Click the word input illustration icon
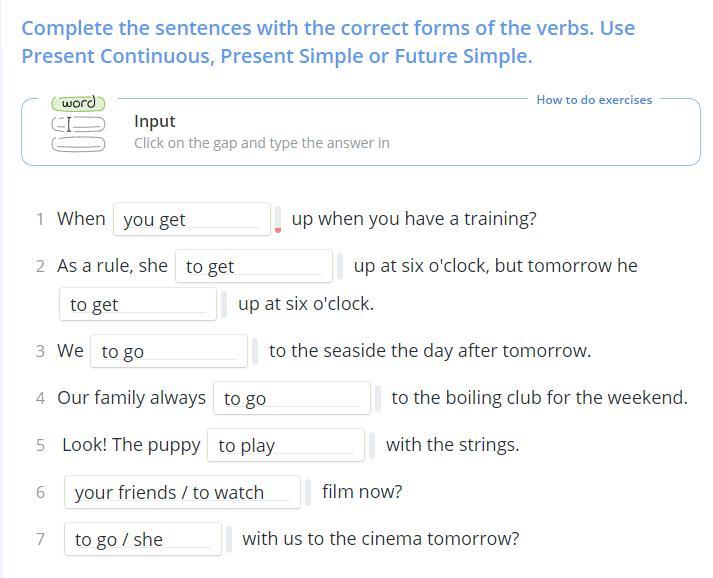 (x=78, y=124)
